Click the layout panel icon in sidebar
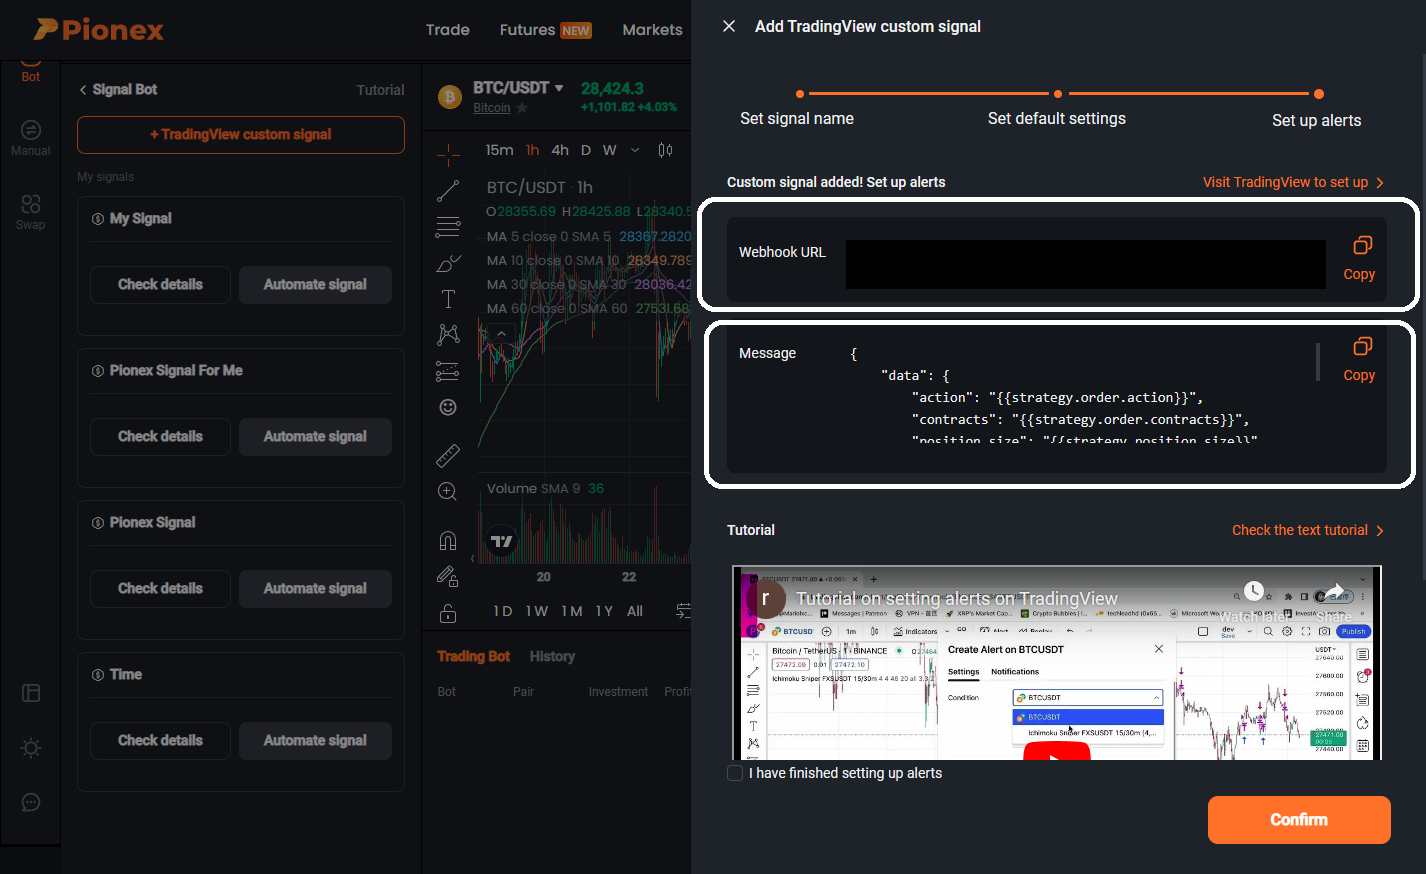 coord(31,693)
